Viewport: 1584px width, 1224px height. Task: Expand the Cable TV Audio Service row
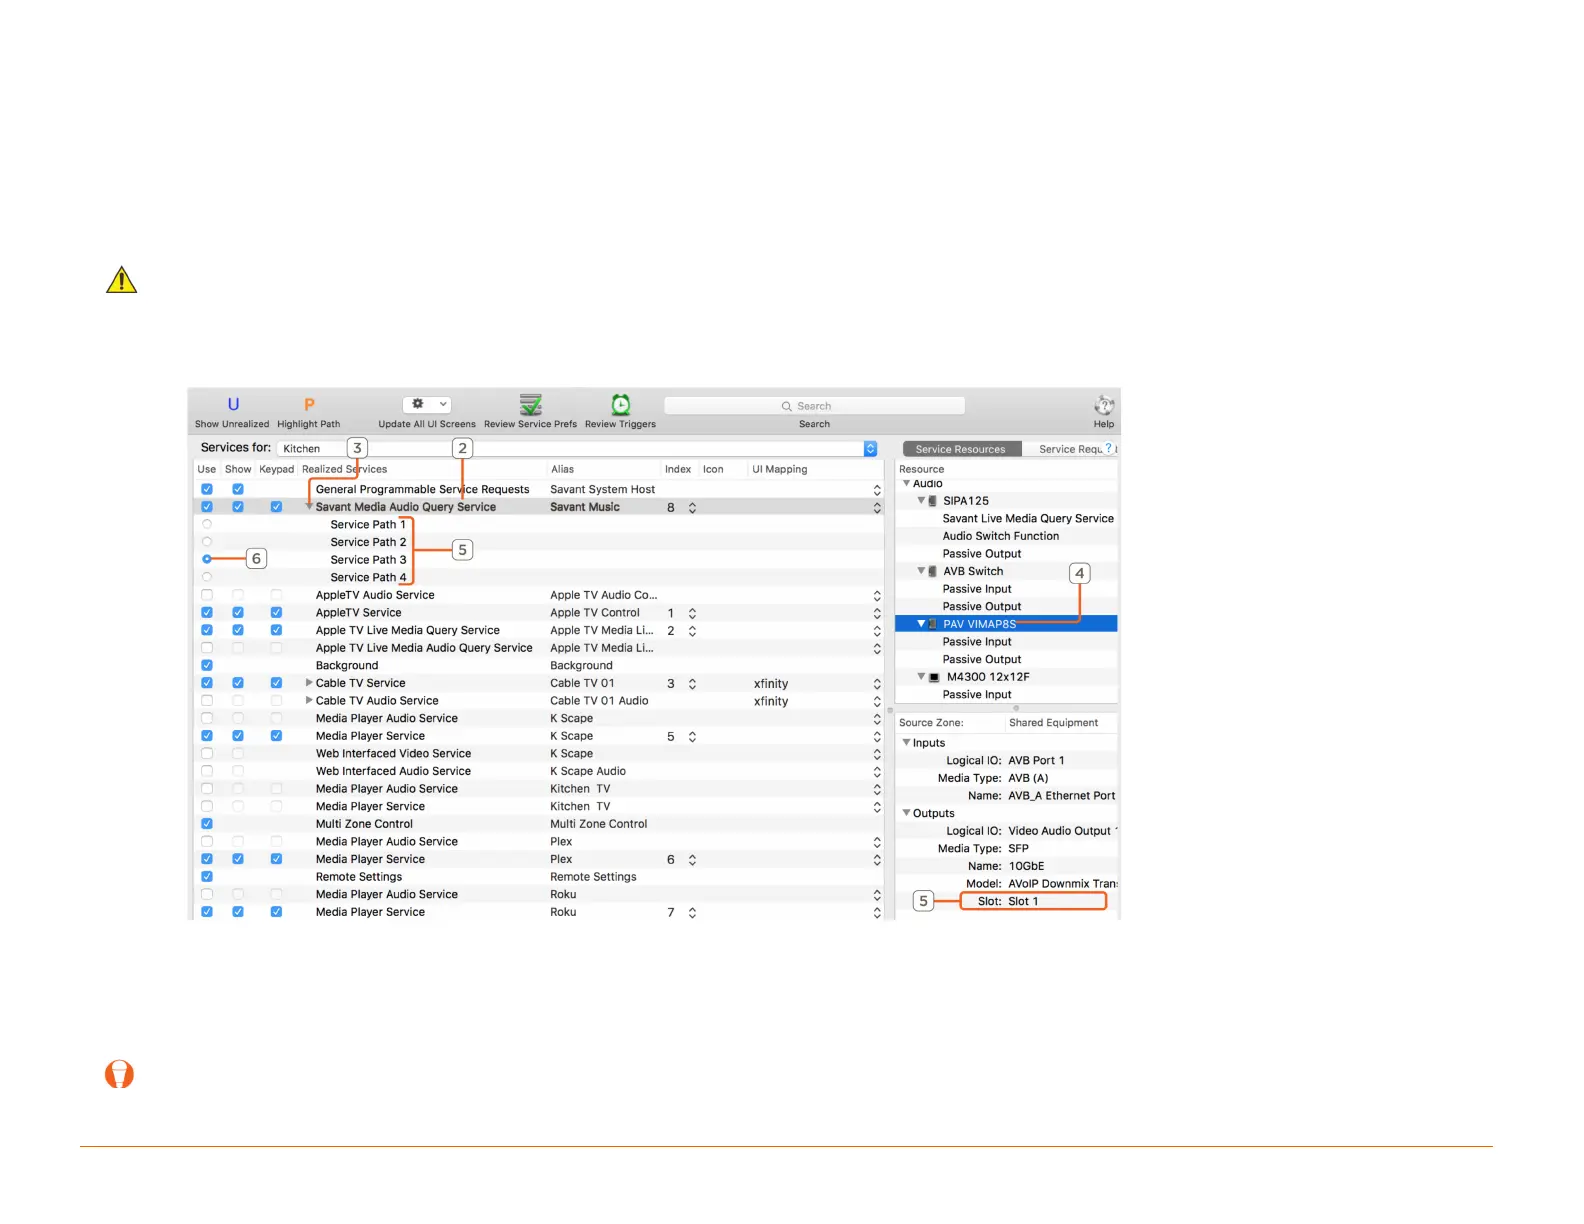309,700
